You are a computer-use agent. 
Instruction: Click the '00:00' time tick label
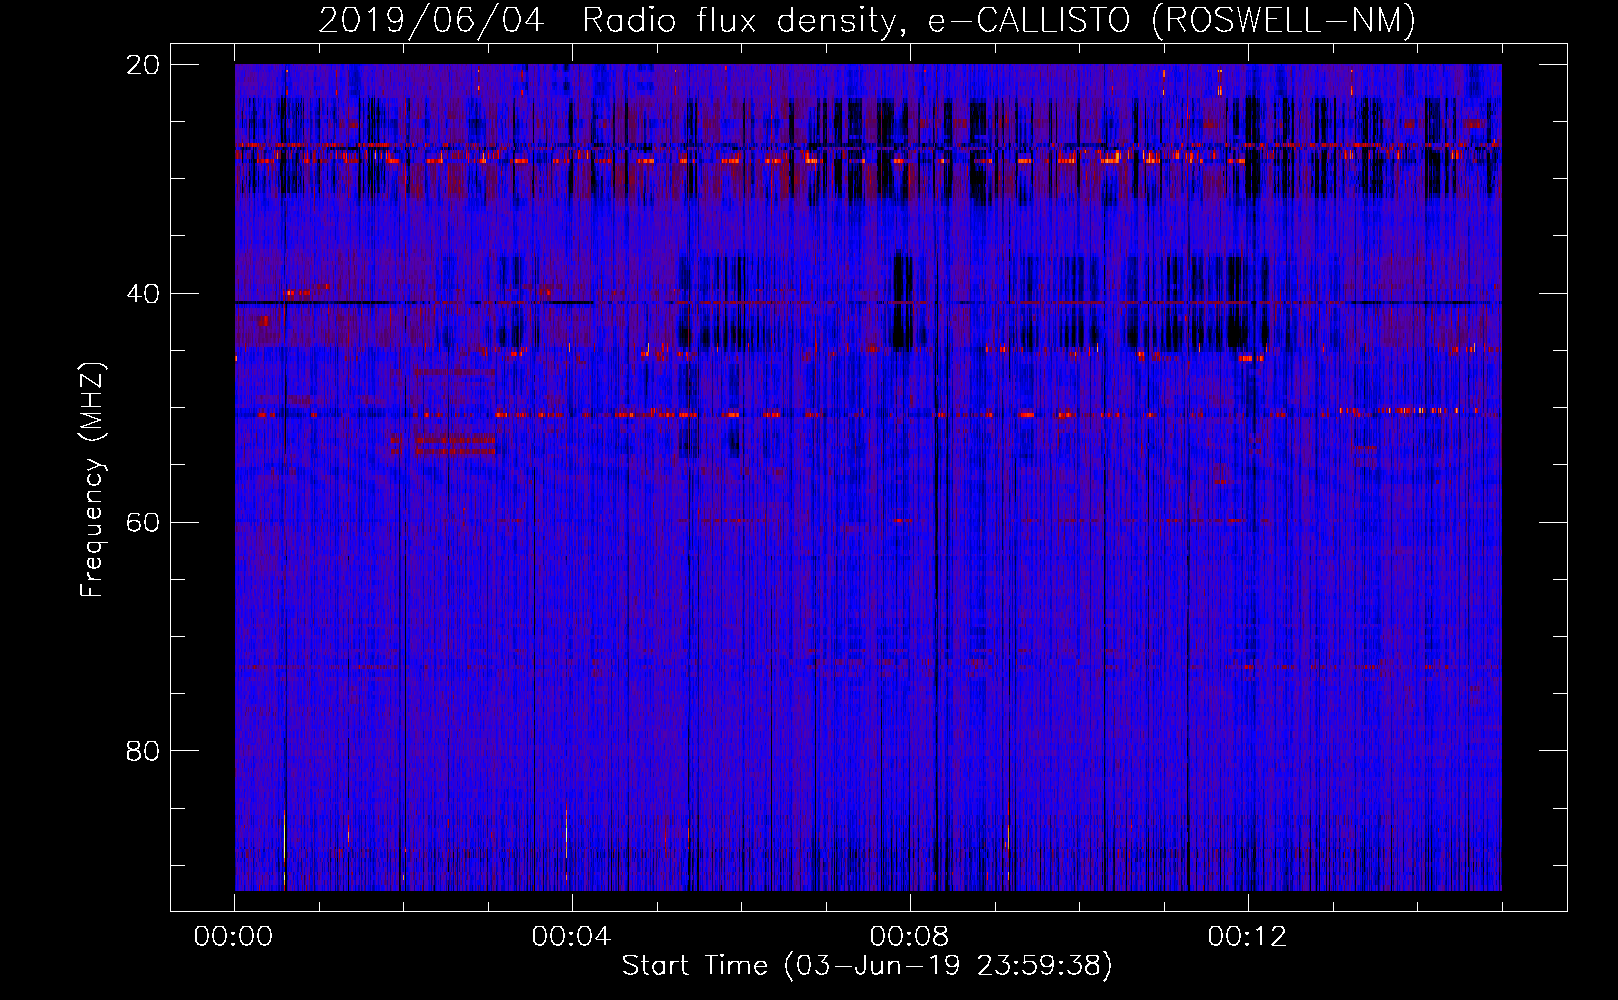point(233,937)
